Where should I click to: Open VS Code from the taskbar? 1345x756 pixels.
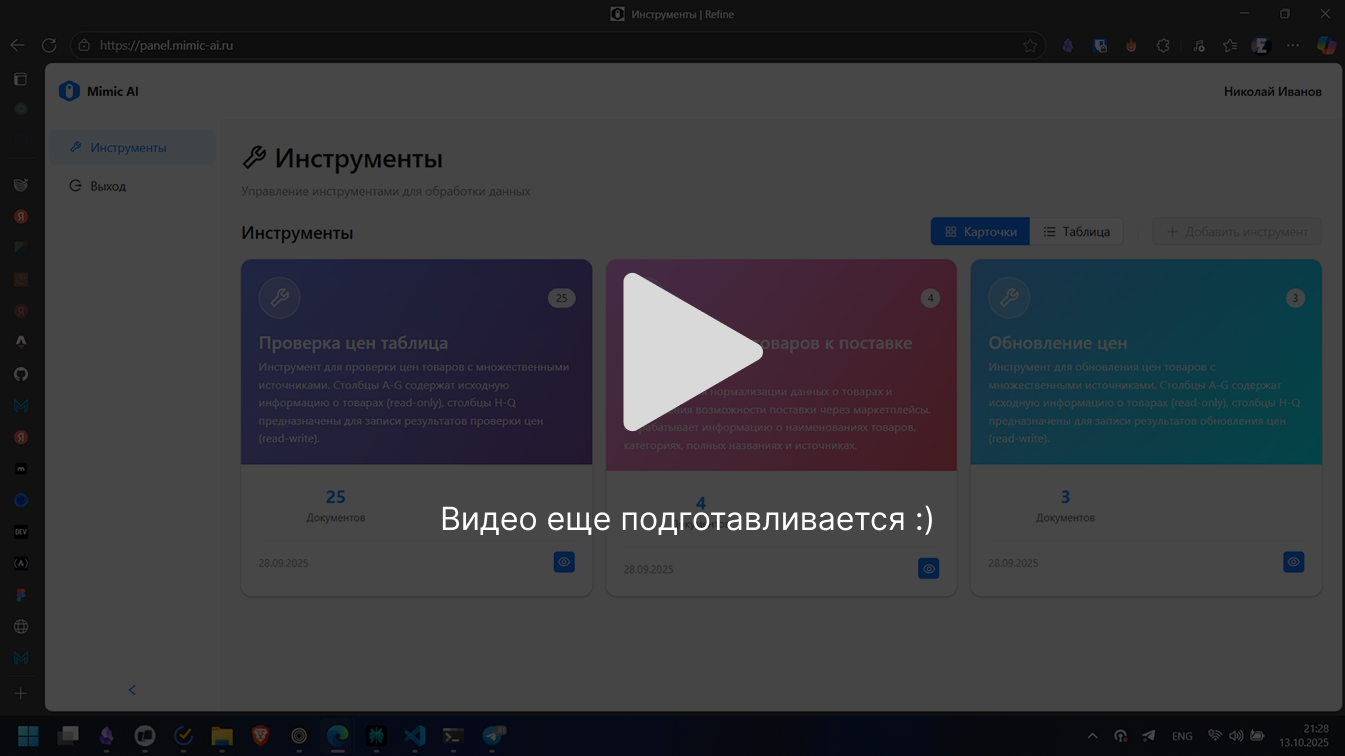click(414, 737)
